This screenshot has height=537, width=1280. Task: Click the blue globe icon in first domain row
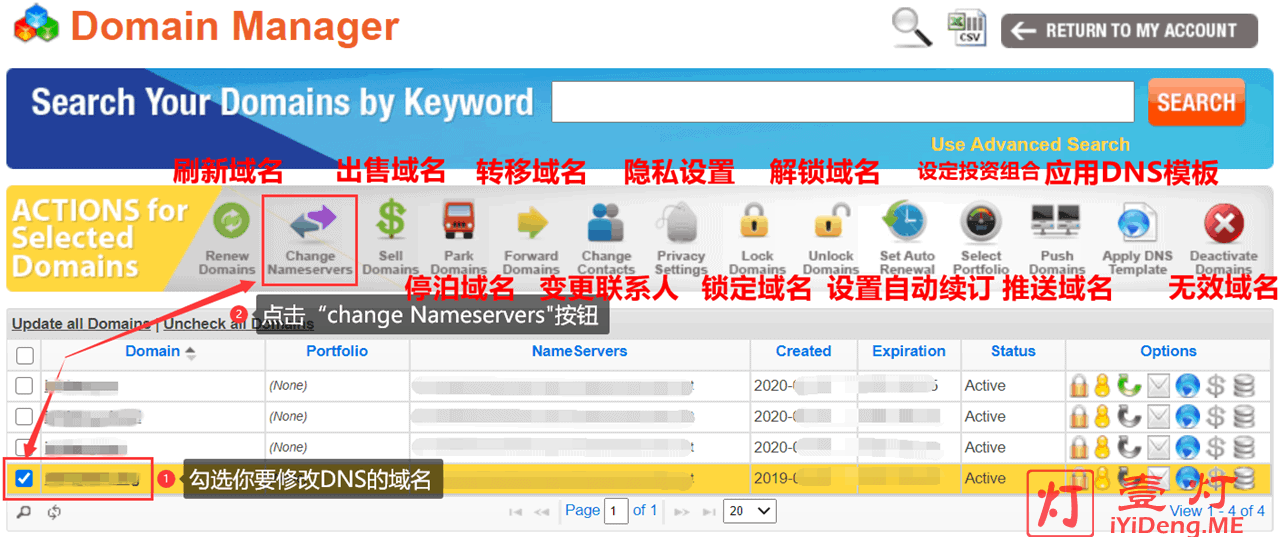[x=1187, y=386]
